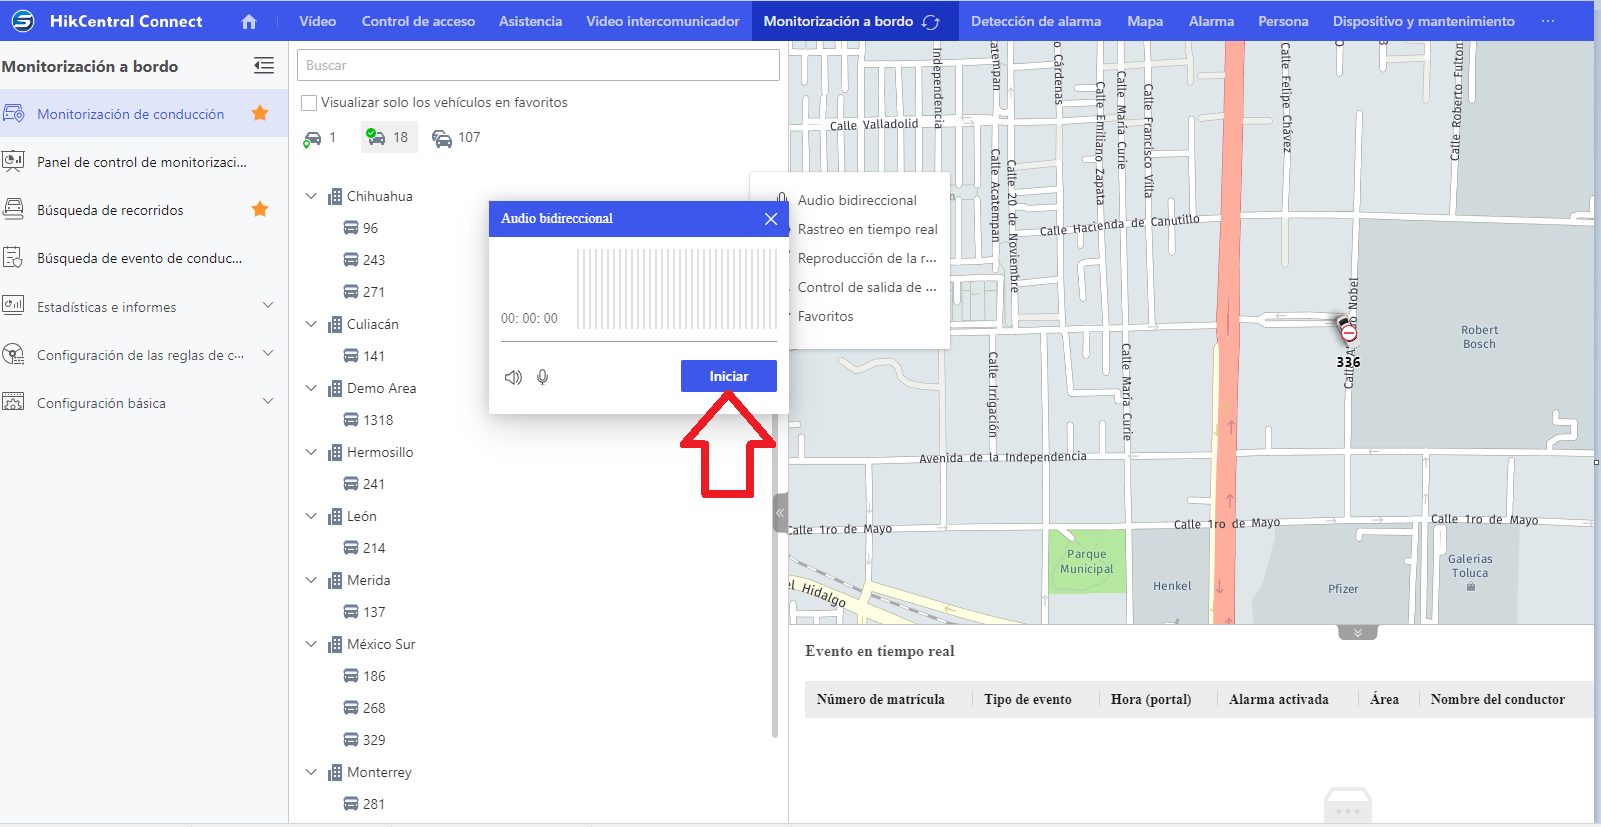This screenshot has height=827, width=1601.
Task: Collapse the Chihuahua tree group
Action: (x=311, y=196)
